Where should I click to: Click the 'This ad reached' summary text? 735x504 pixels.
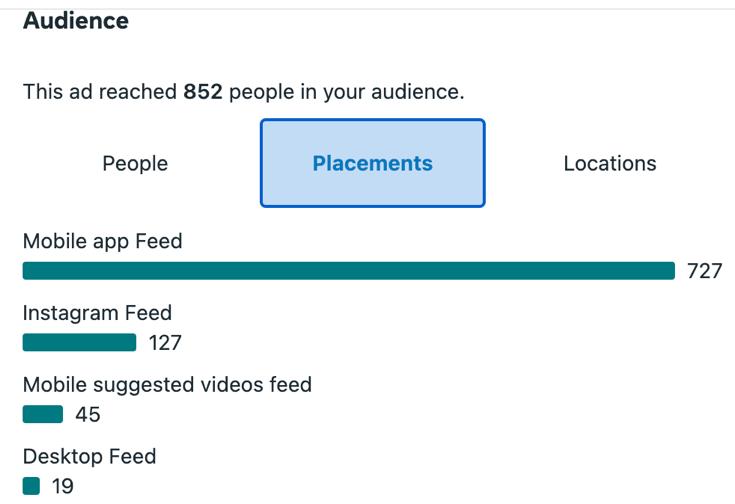[x=100, y=92]
